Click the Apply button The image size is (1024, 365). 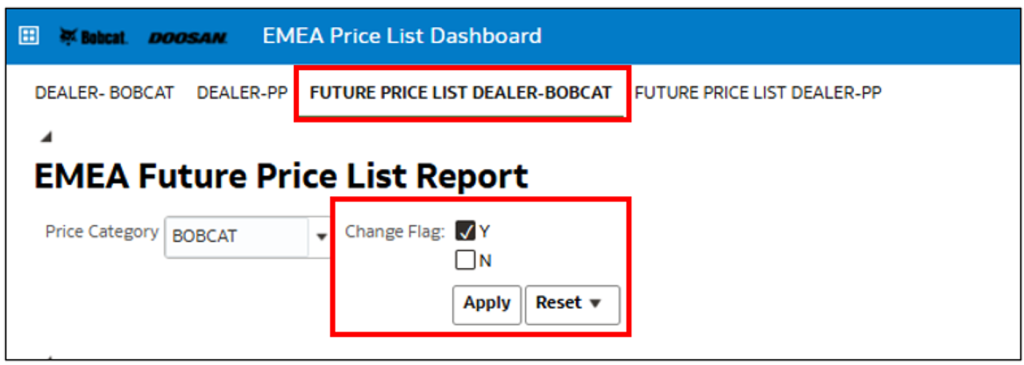tap(487, 304)
